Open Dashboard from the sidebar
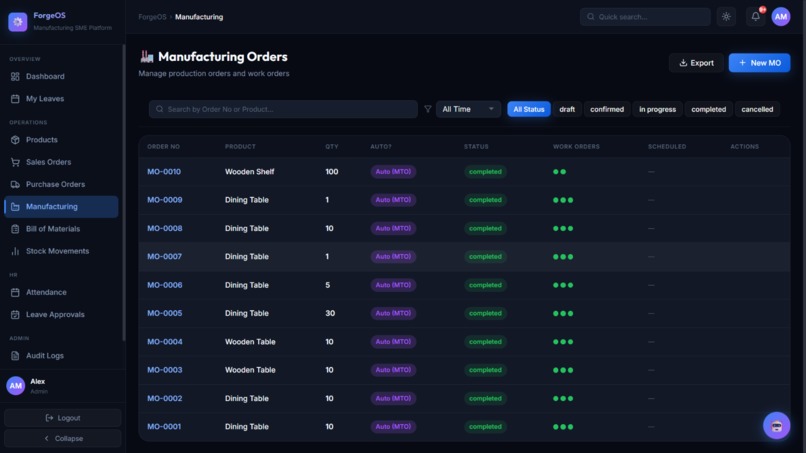Screen dimensions: 806x453 coord(61,76)
